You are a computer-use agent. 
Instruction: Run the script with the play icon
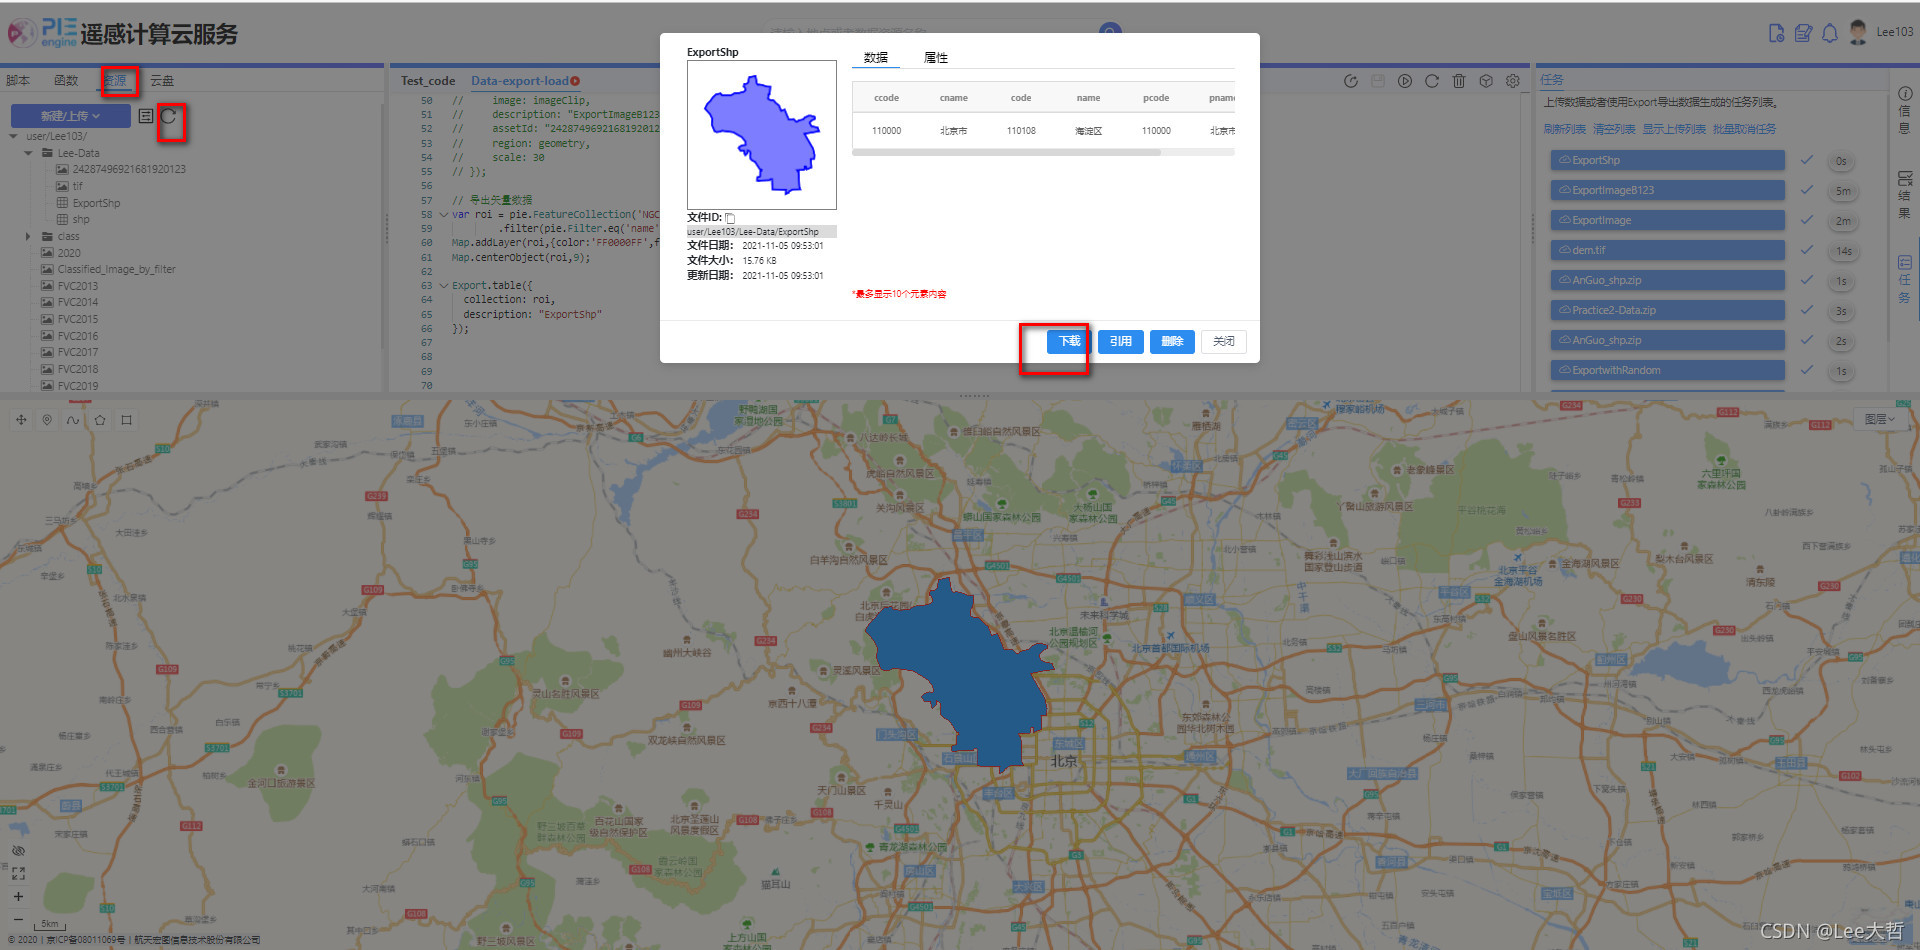[1405, 81]
